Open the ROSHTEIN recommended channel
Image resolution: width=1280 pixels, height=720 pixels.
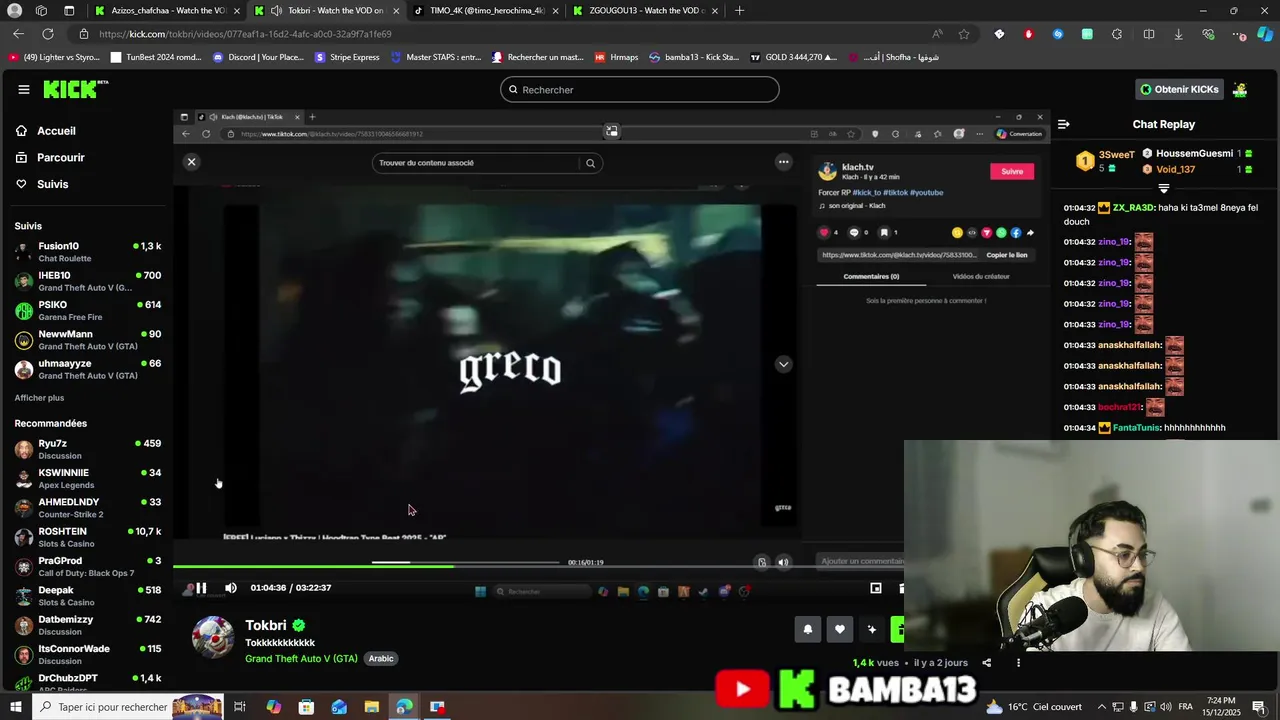tap(88, 537)
